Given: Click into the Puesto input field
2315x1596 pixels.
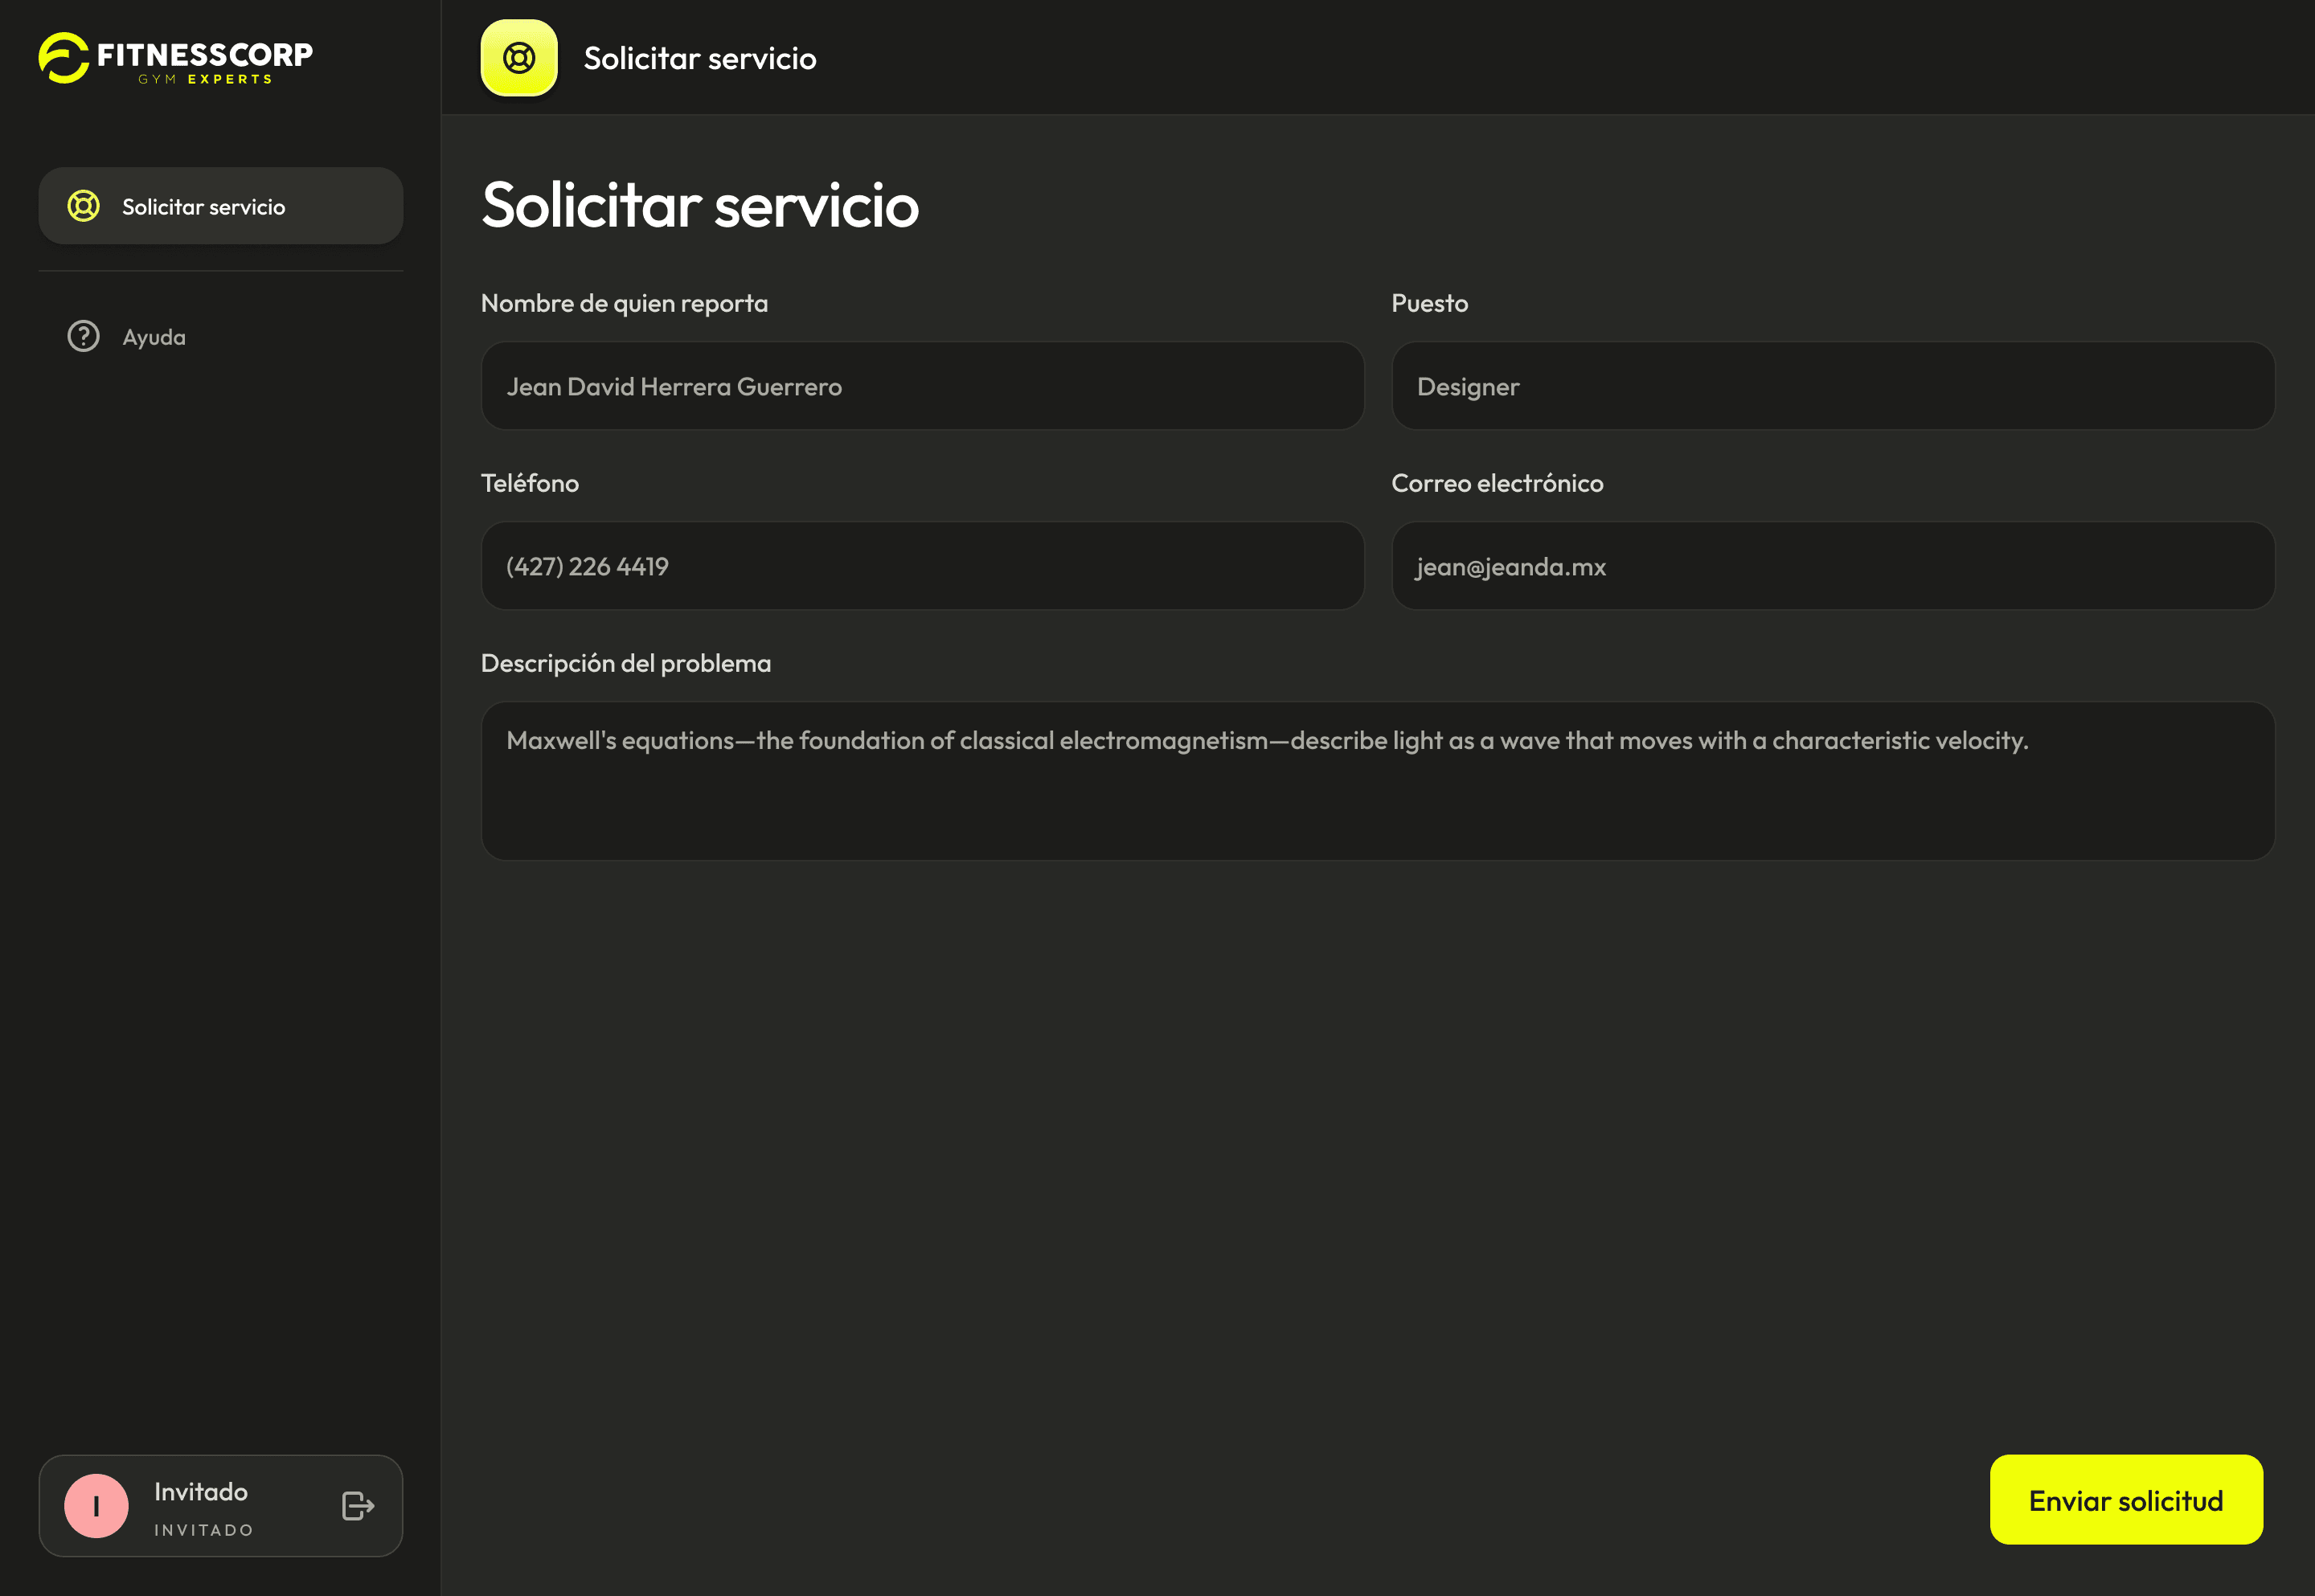Looking at the screenshot, I should pos(1833,386).
